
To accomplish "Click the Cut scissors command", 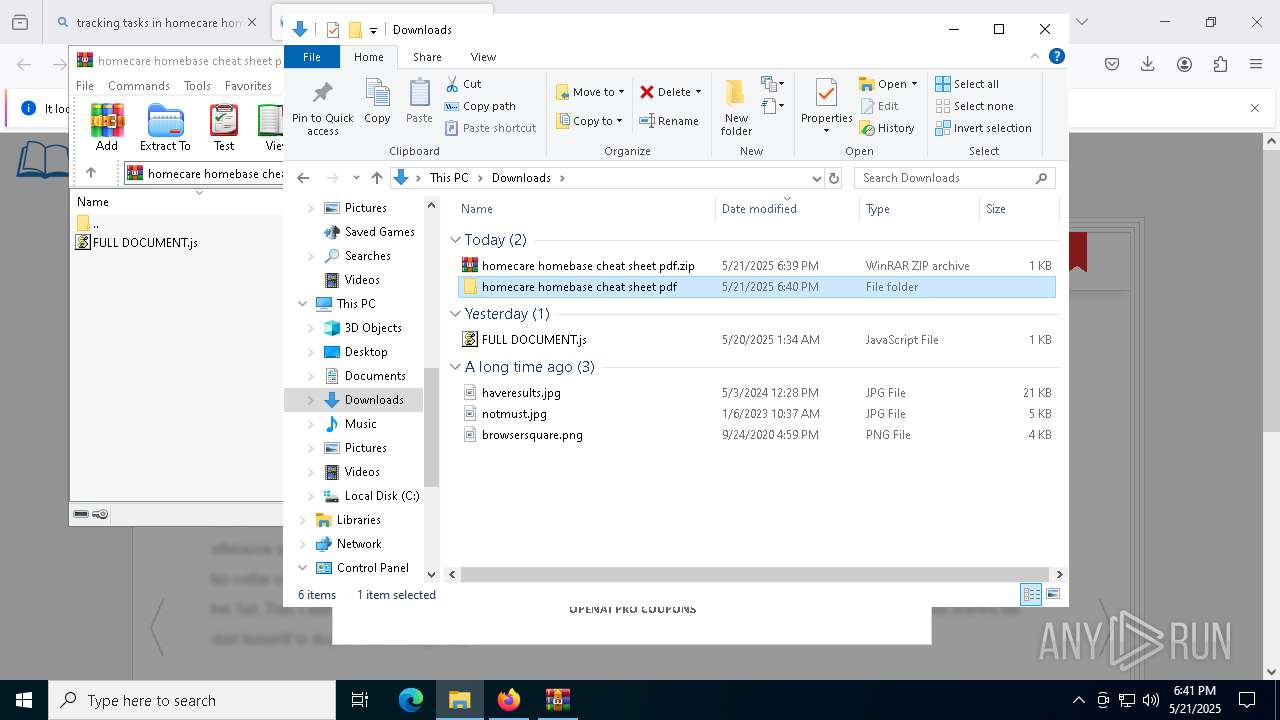I will 463,84.
